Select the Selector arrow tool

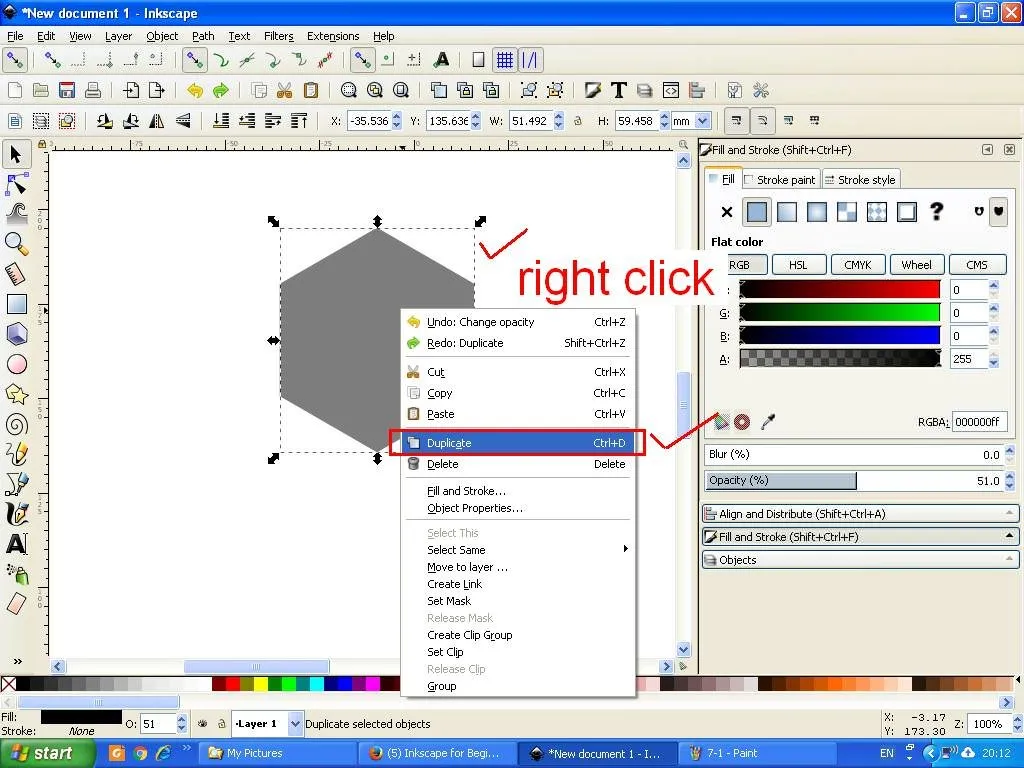(16, 155)
